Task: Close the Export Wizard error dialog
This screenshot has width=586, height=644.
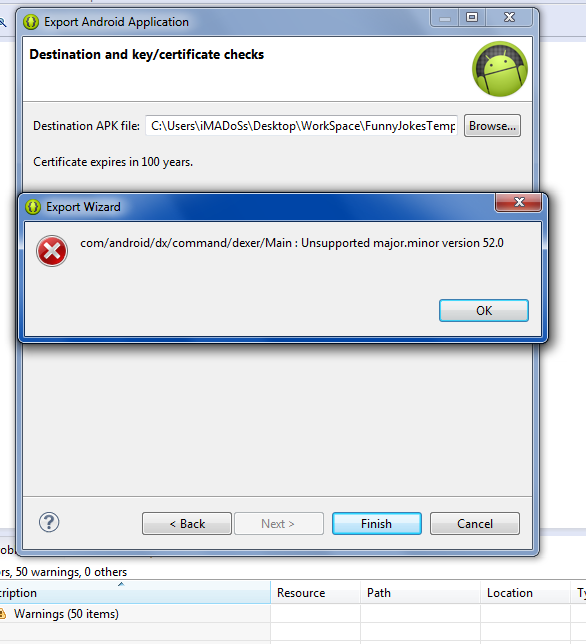Action: point(519,202)
